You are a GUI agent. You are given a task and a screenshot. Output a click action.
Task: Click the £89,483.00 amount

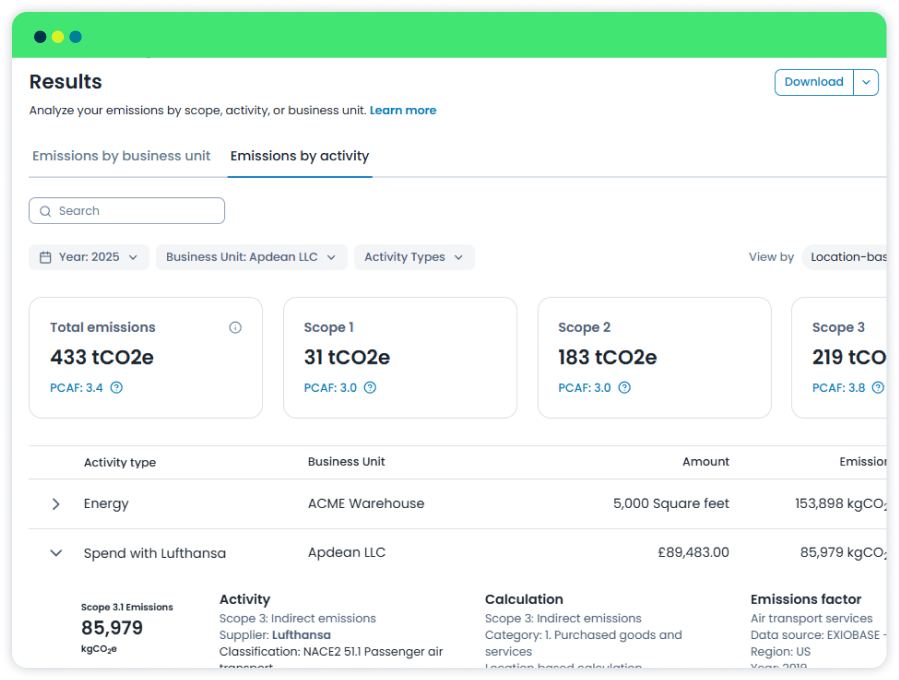pyautogui.click(x=693, y=552)
